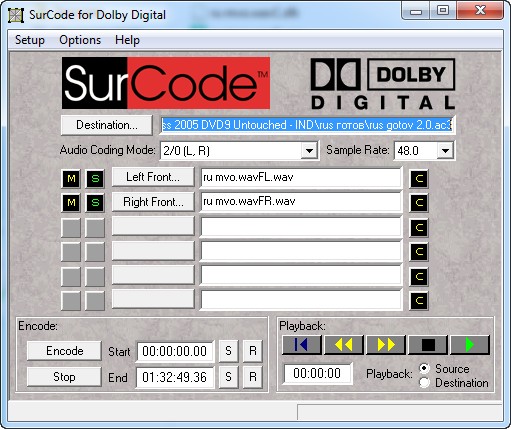Click the C button of the sixth channel row
The width and height of the screenshot is (511, 429).
point(419,300)
